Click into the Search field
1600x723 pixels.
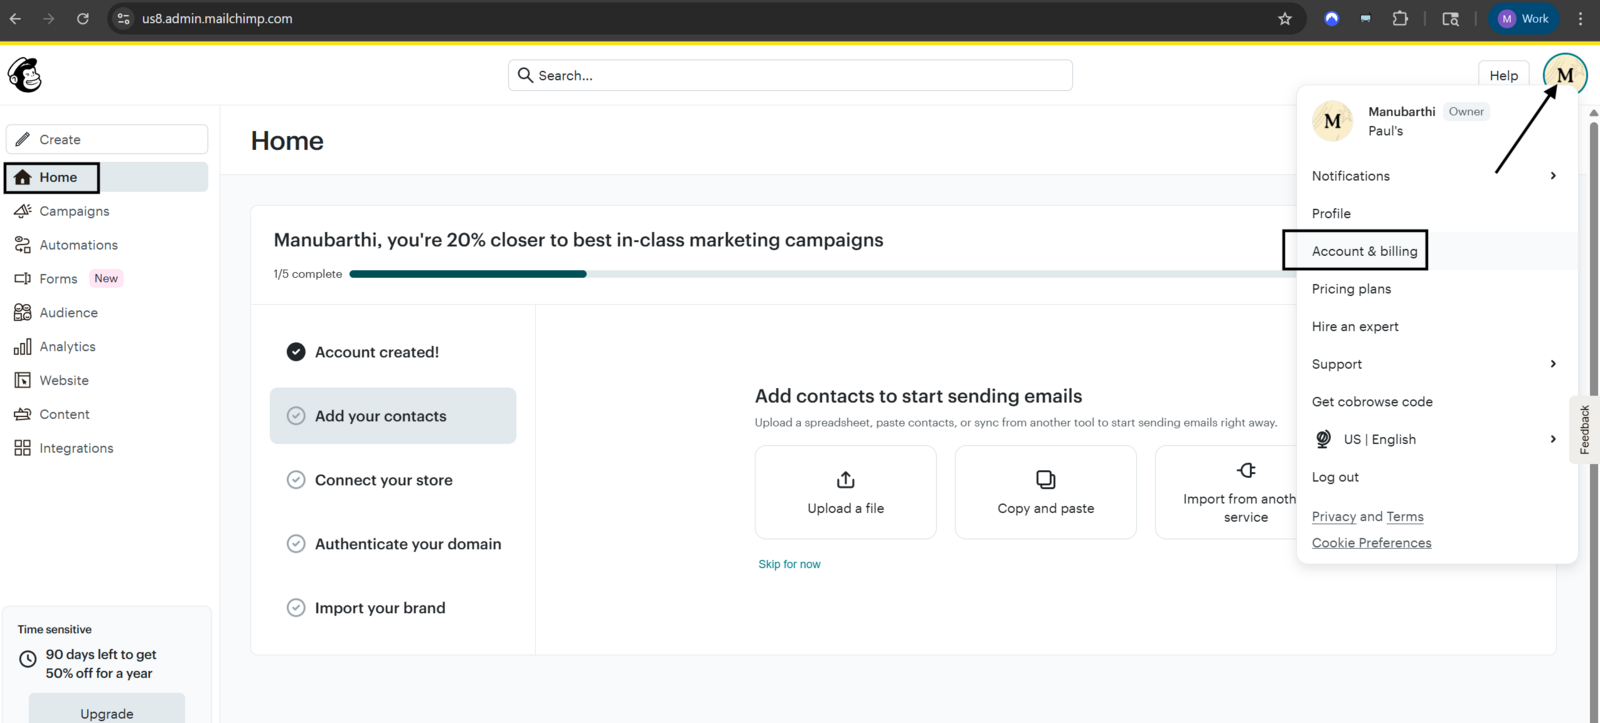pos(790,75)
